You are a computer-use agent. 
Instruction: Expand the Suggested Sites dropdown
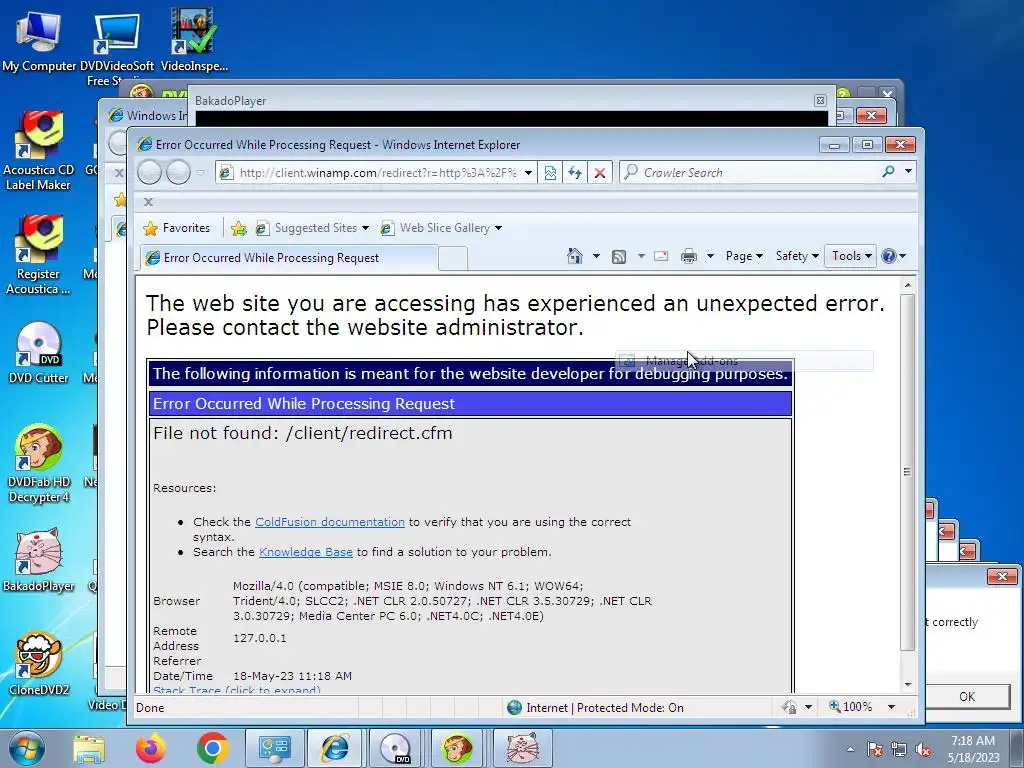pyautogui.click(x=365, y=228)
